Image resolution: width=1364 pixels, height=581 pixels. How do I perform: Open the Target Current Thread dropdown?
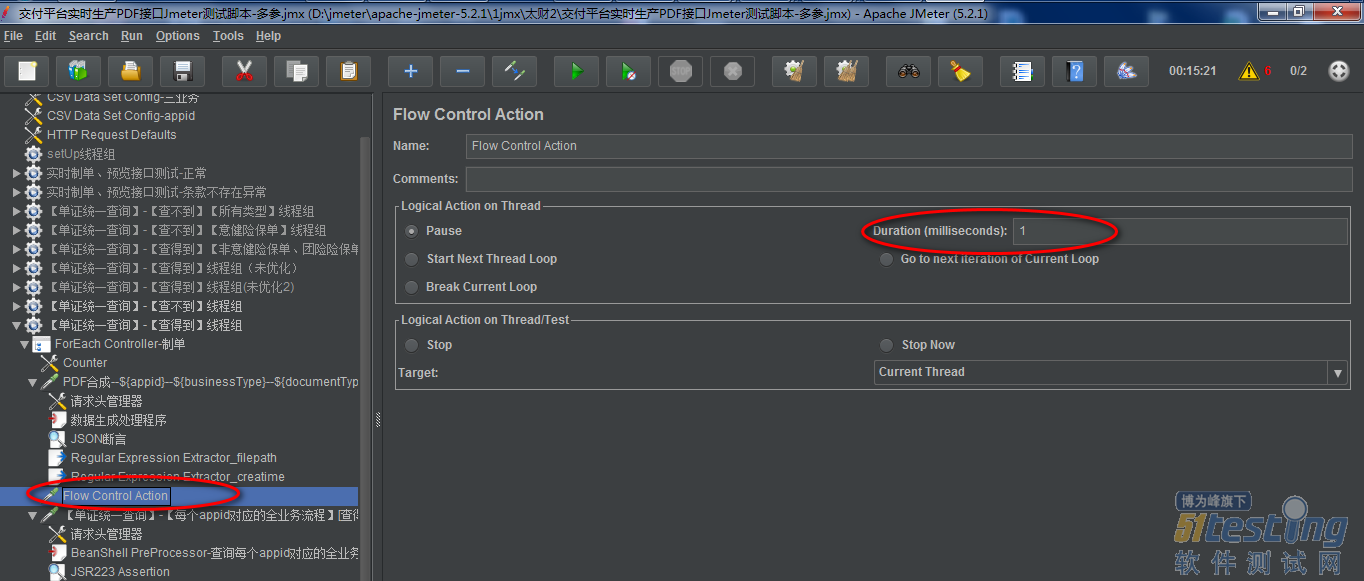click(1111, 372)
